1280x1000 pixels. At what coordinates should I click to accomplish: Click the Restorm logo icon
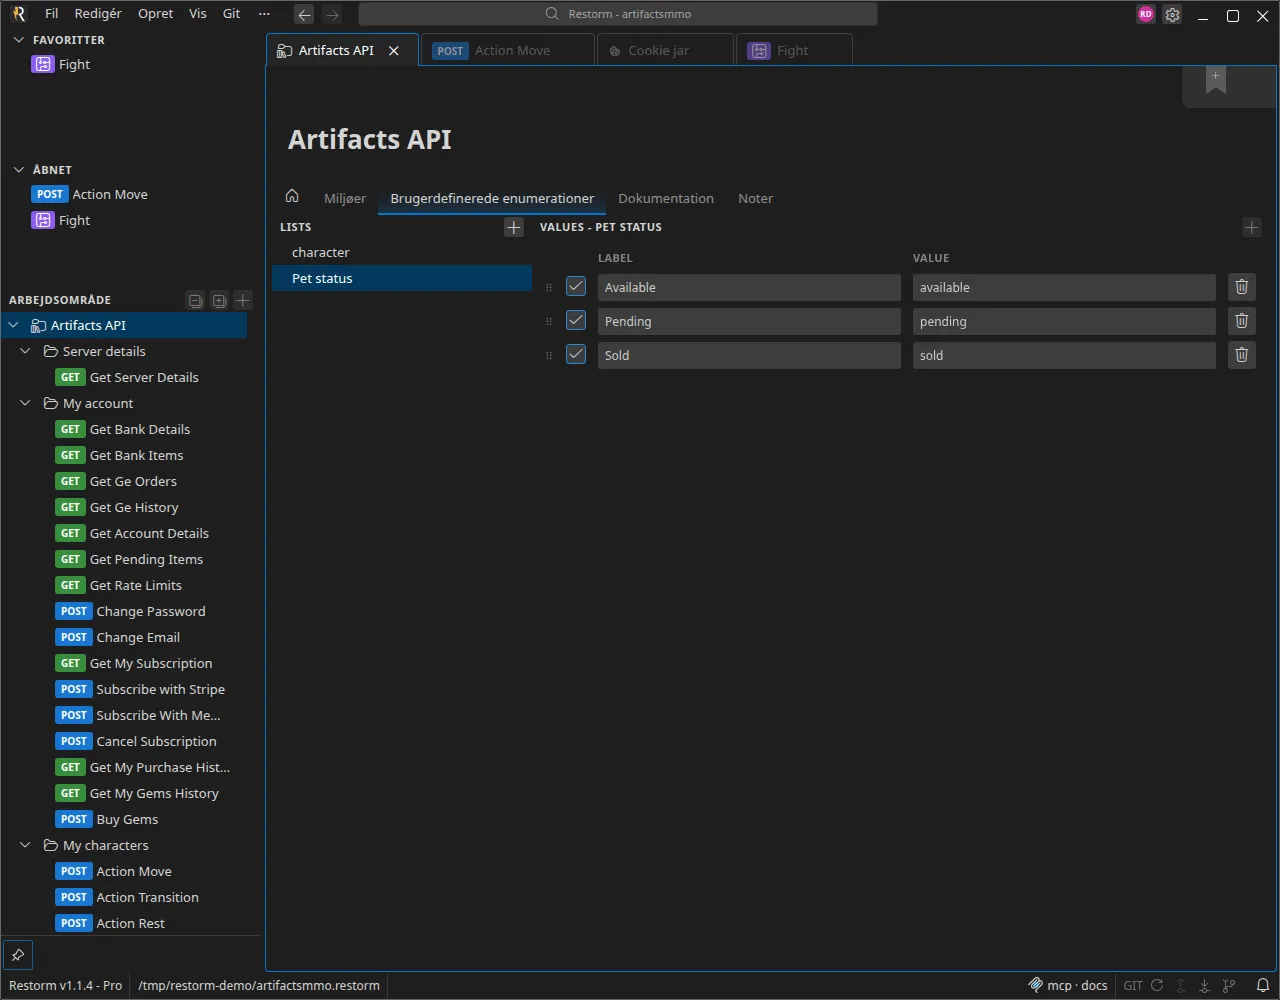pyautogui.click(x=18, y=14)
